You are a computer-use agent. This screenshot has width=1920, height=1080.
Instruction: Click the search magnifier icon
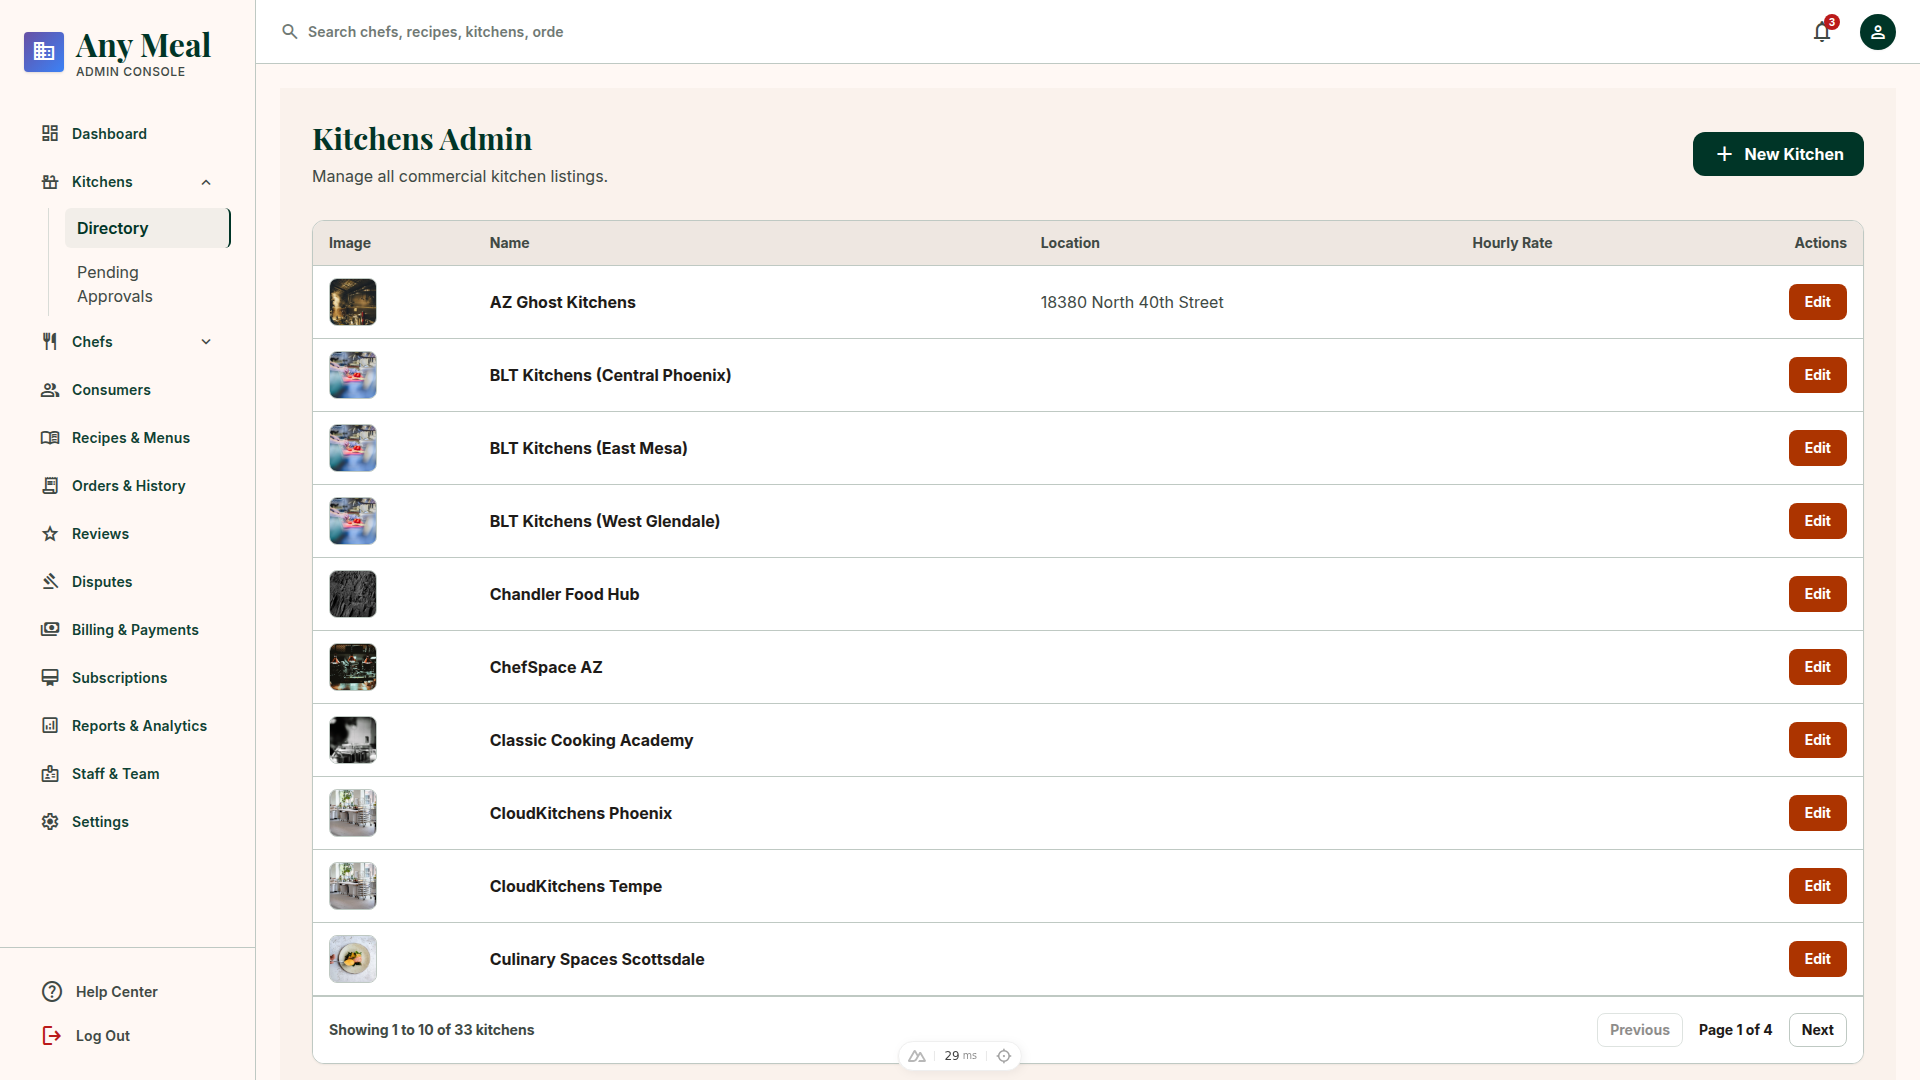click(290, 32)
